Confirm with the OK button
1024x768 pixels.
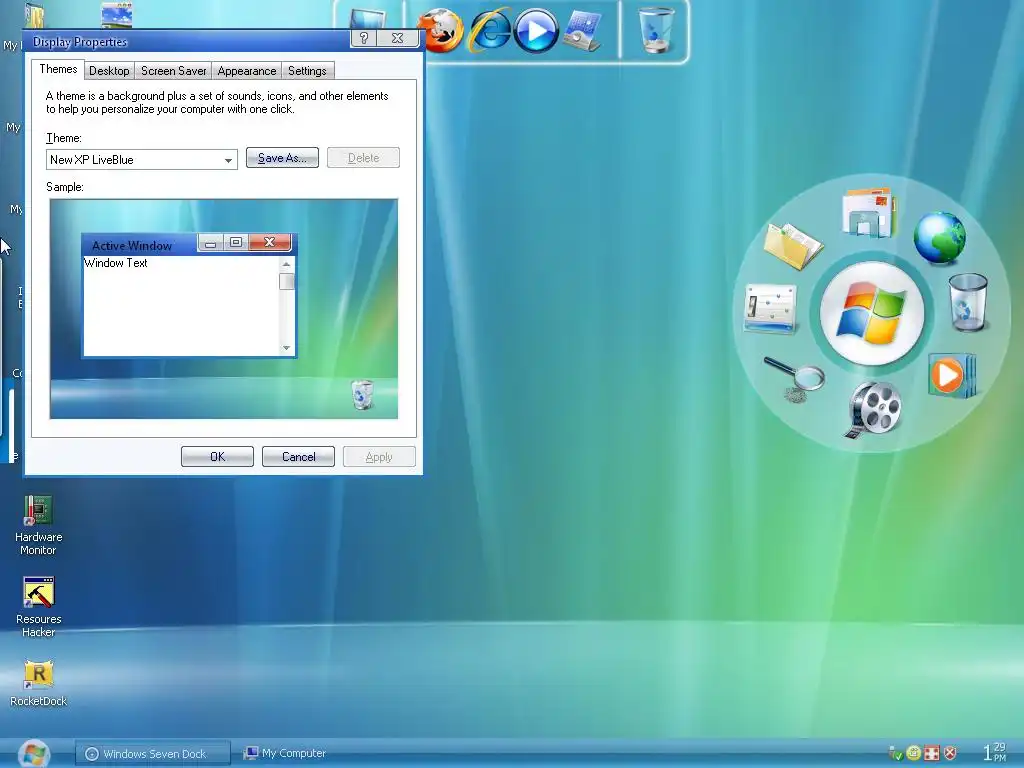(217, 456)
